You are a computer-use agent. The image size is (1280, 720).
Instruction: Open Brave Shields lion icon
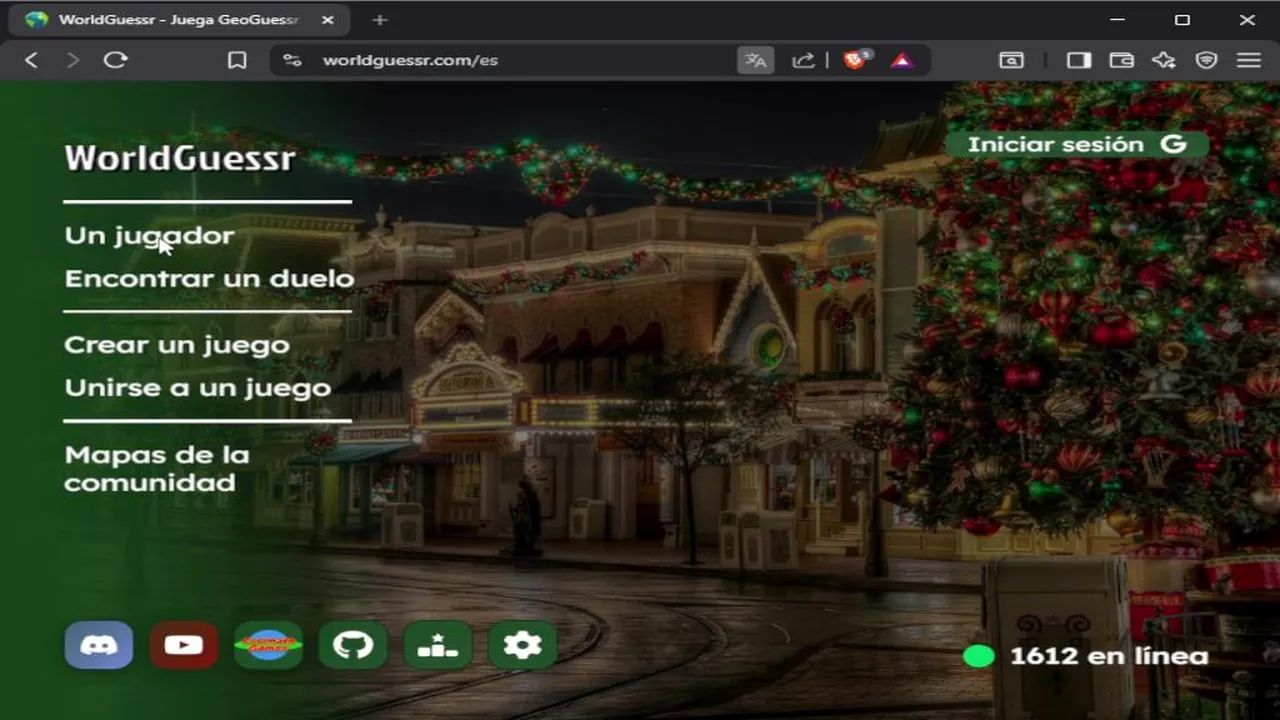(856, 60)
